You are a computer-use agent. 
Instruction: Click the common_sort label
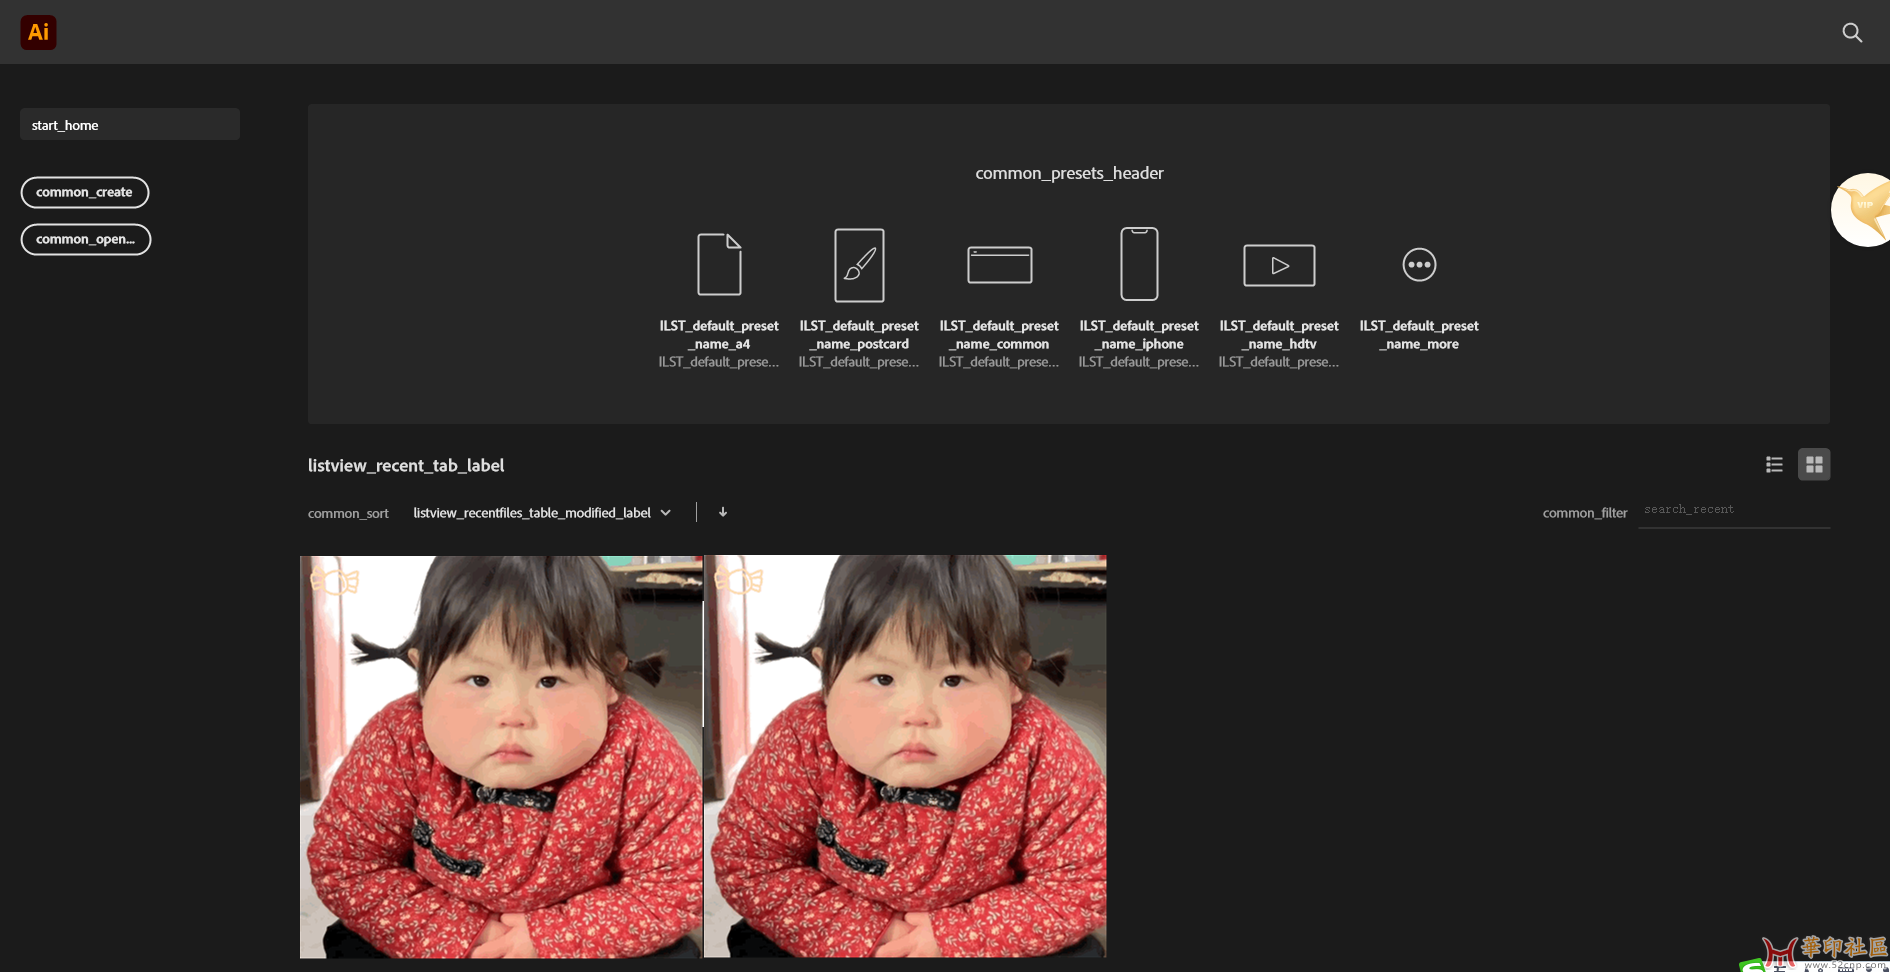click(x=348, y=513)
